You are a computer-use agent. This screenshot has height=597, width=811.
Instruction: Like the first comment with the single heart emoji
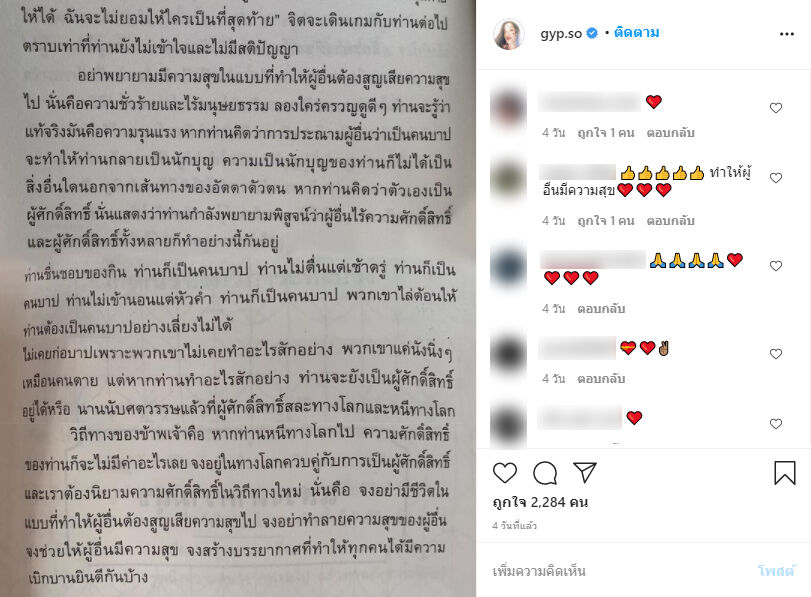click(x=775, y=108)
